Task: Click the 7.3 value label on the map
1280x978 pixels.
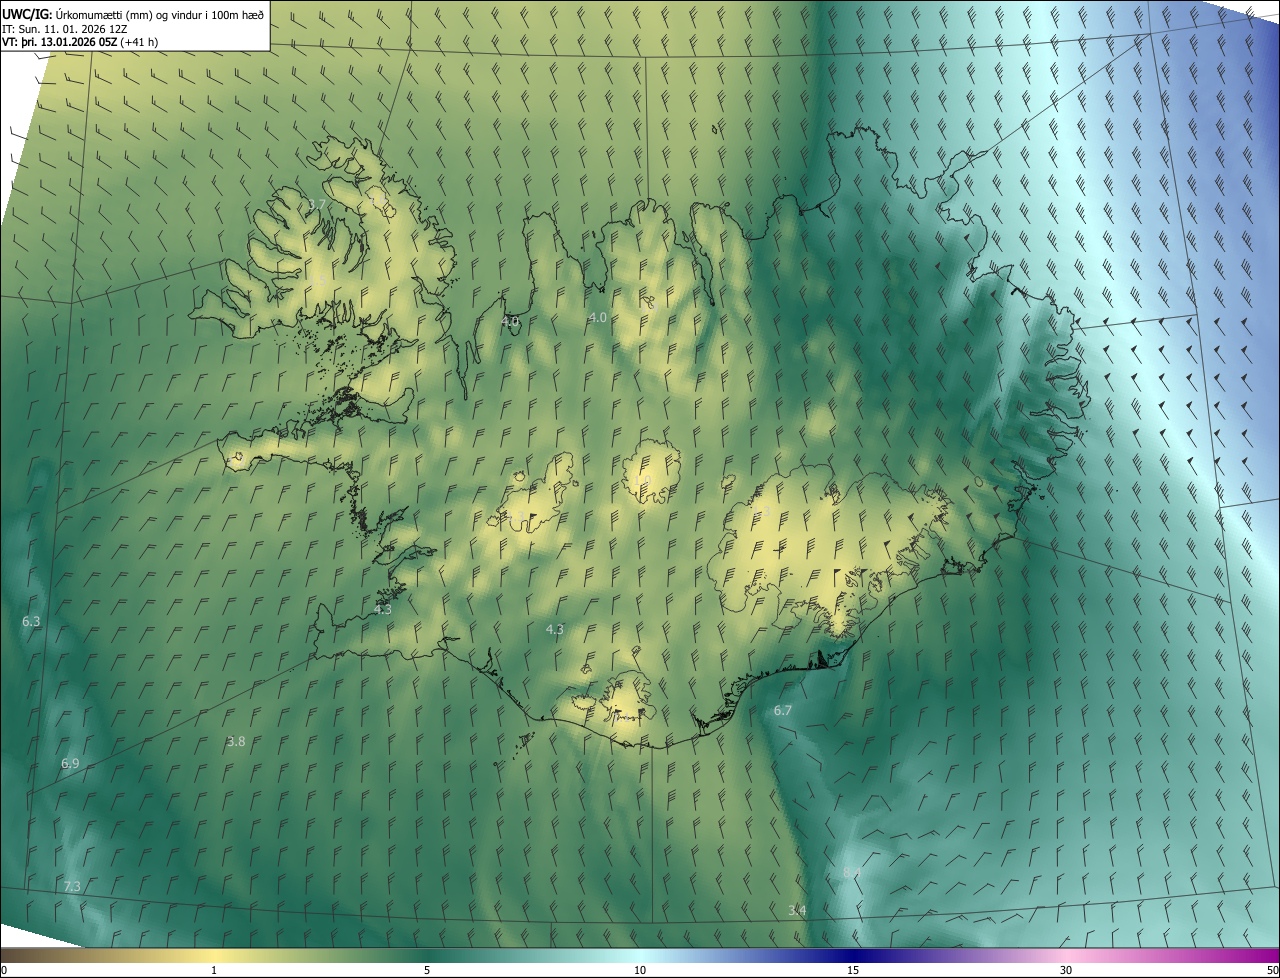Action: 72,886
